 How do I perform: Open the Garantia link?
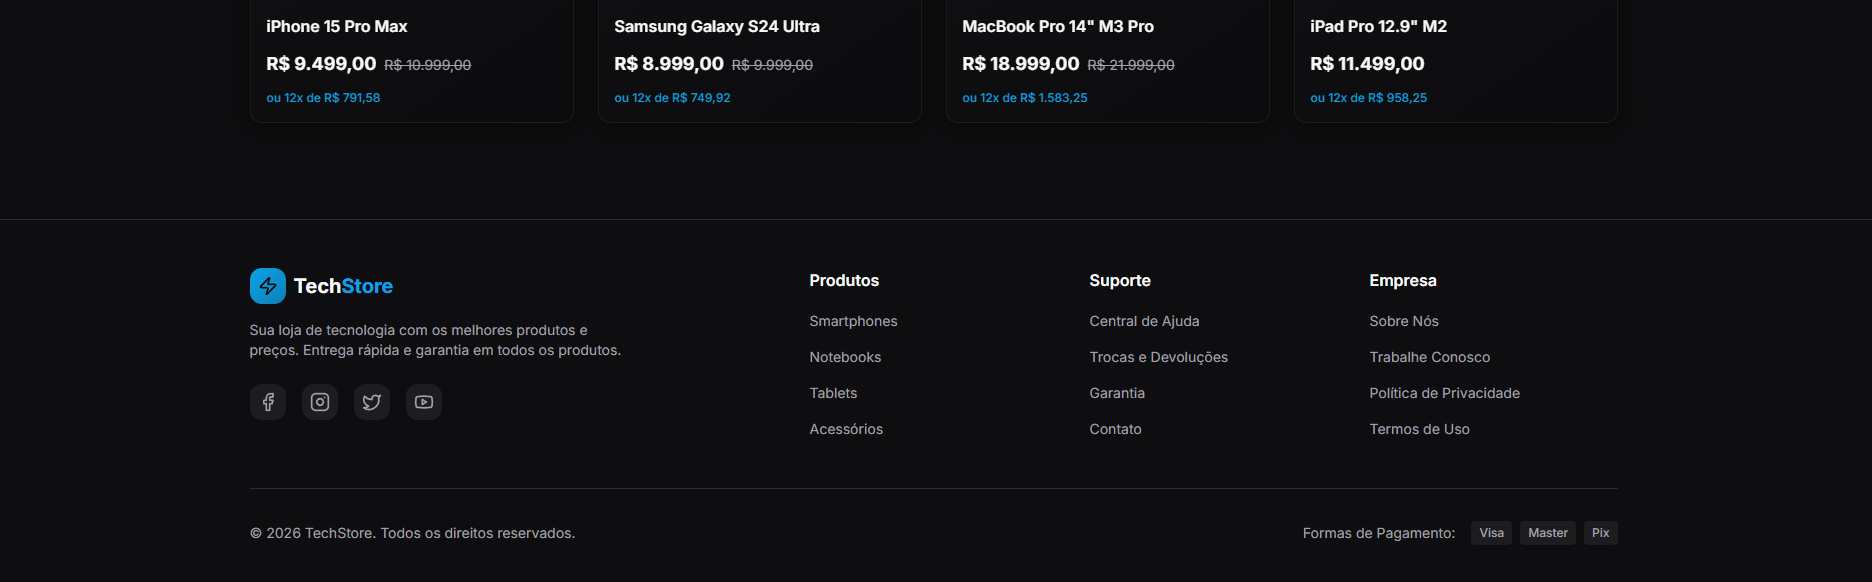1117,393
